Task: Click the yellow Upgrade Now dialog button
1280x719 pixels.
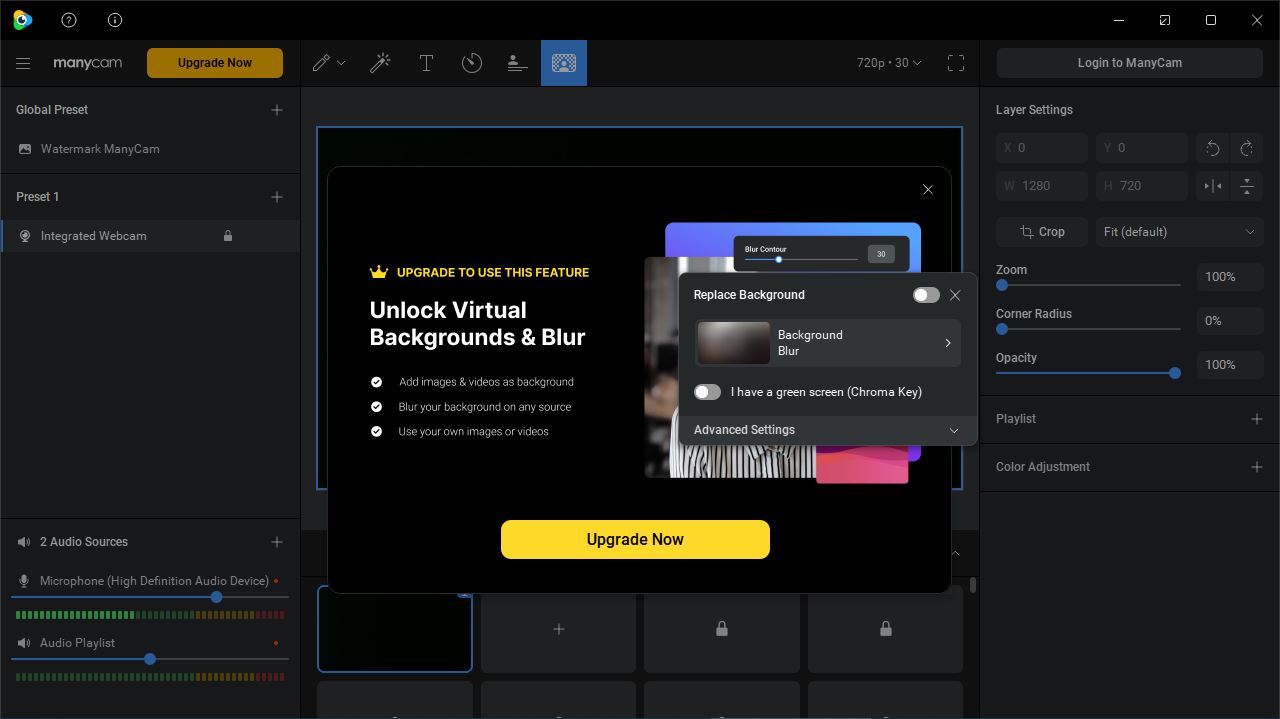Action: pos(635,539)
